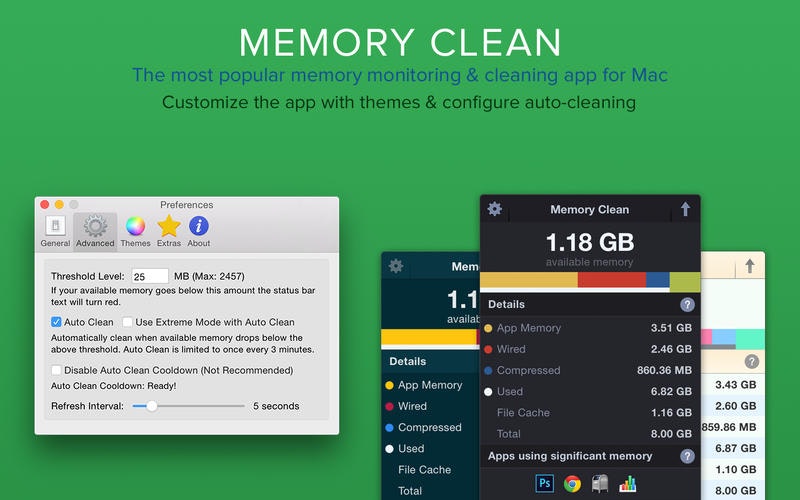This screenshot has height=500, width=800.
Task: Select the bar chart app icon
Action: [628, 484]
